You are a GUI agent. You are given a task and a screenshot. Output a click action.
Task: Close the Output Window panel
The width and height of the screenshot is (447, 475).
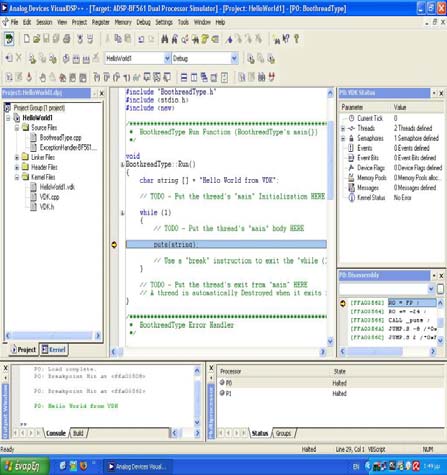5,368
